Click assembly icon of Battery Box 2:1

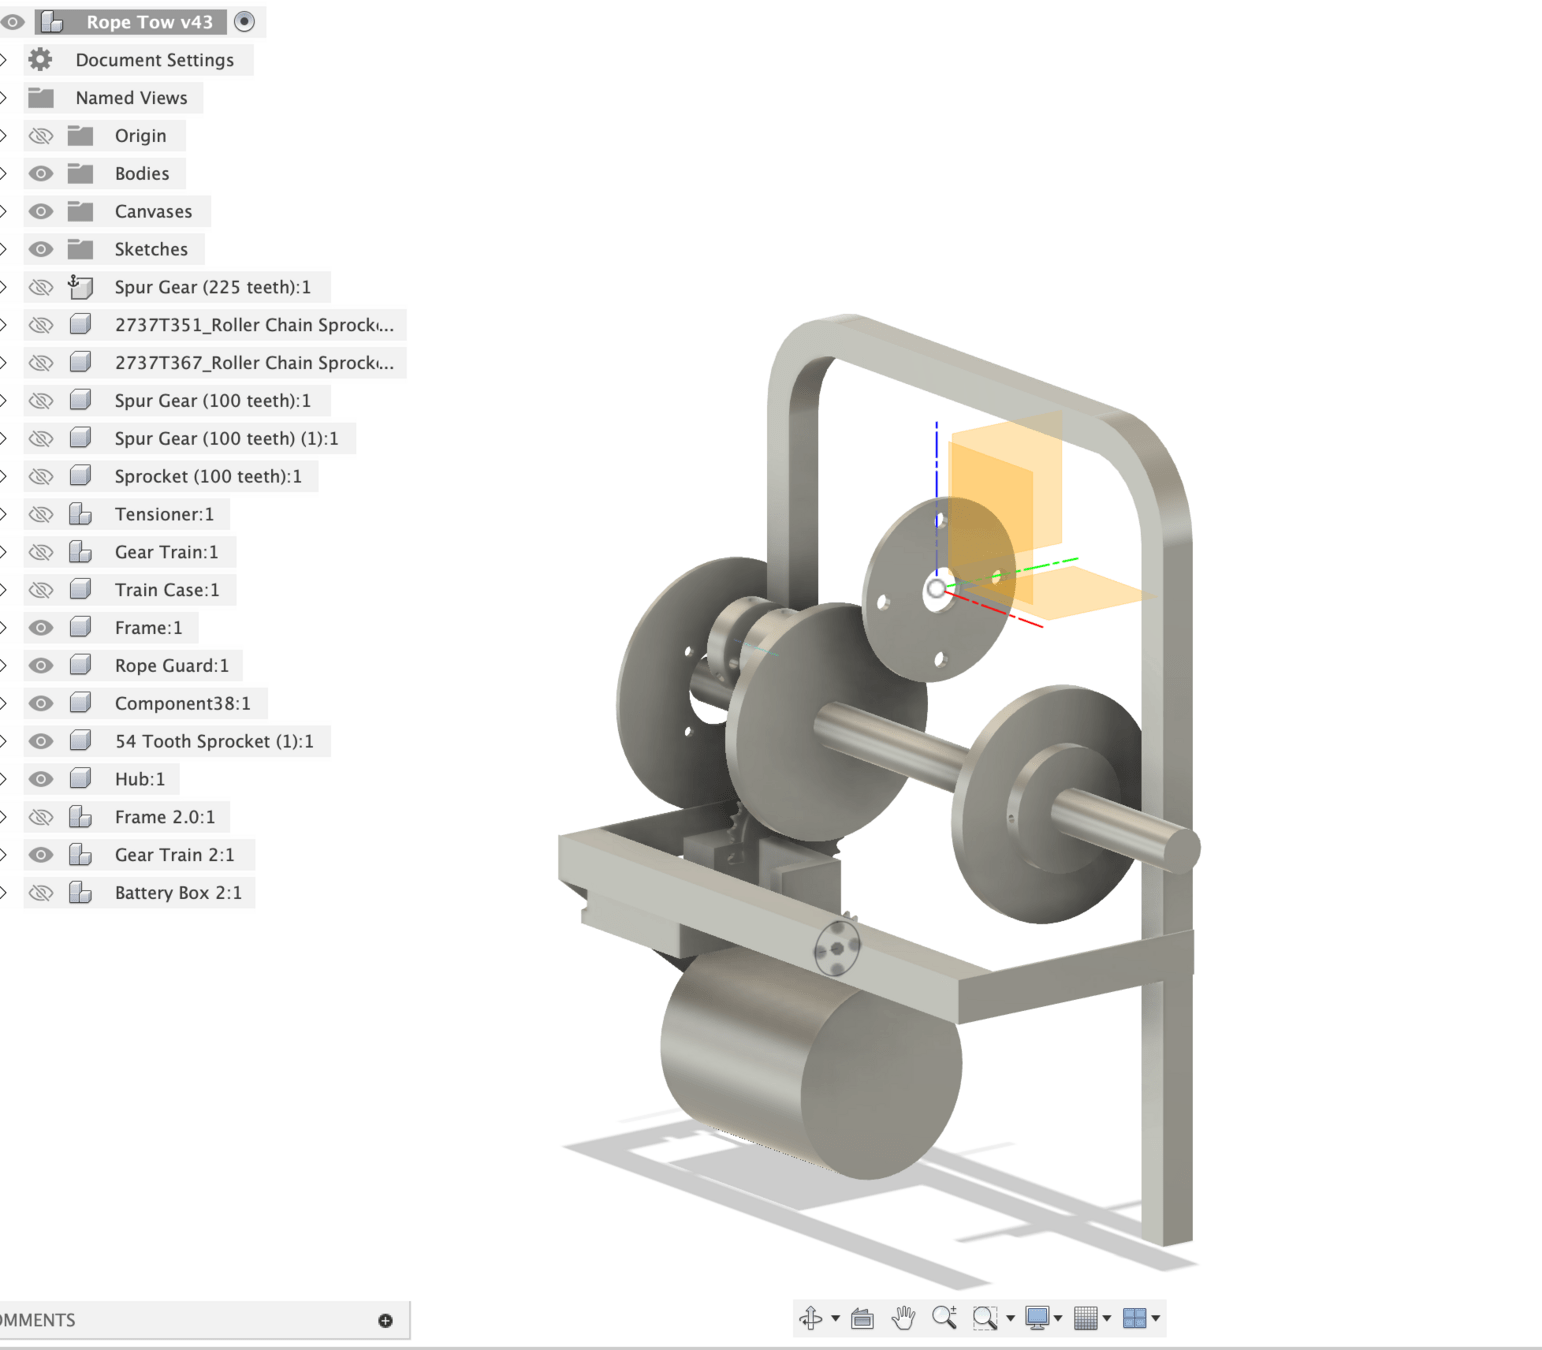[x=80, y=893]
